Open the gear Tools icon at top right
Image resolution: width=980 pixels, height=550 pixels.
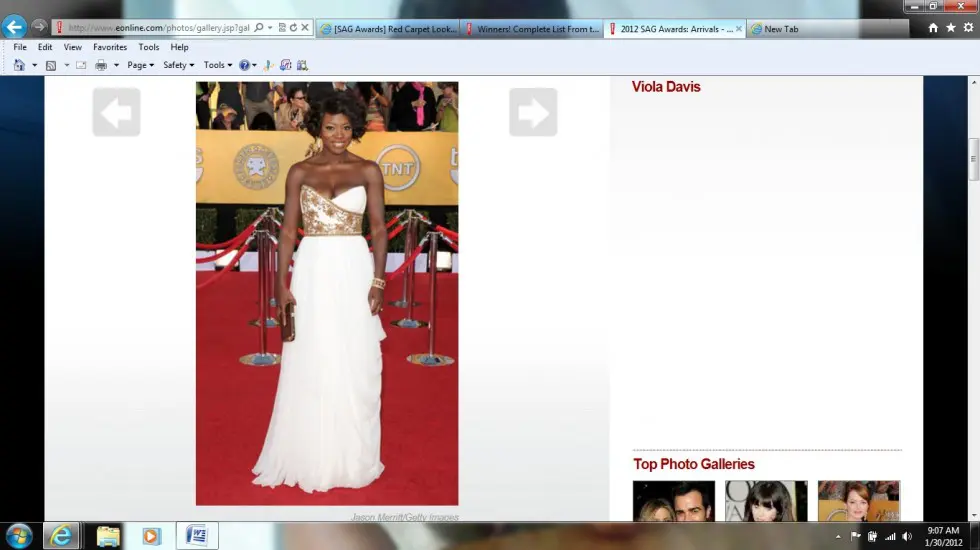pyautogui.click(x=968, y=28)
